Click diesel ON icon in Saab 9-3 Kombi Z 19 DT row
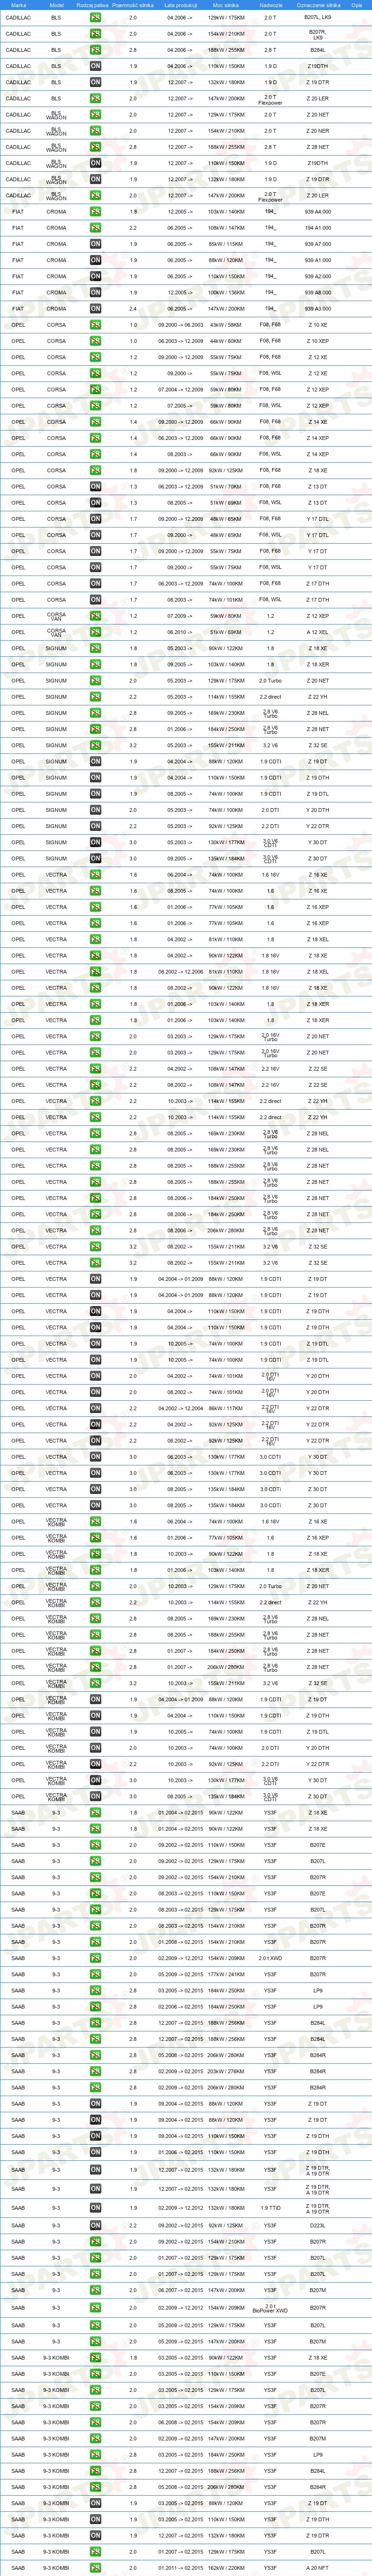The height and width of the screenshot is (2576, 372). click(x=96, y=2503)
